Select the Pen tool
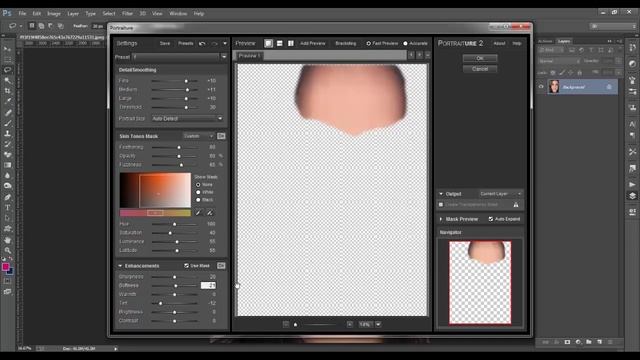 [7, 197]
